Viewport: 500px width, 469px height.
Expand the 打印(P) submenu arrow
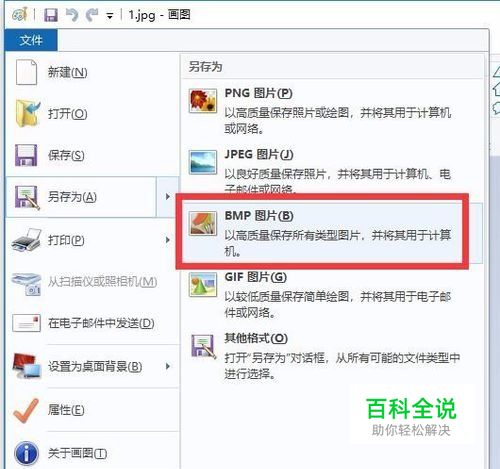[x=168, y=240]
